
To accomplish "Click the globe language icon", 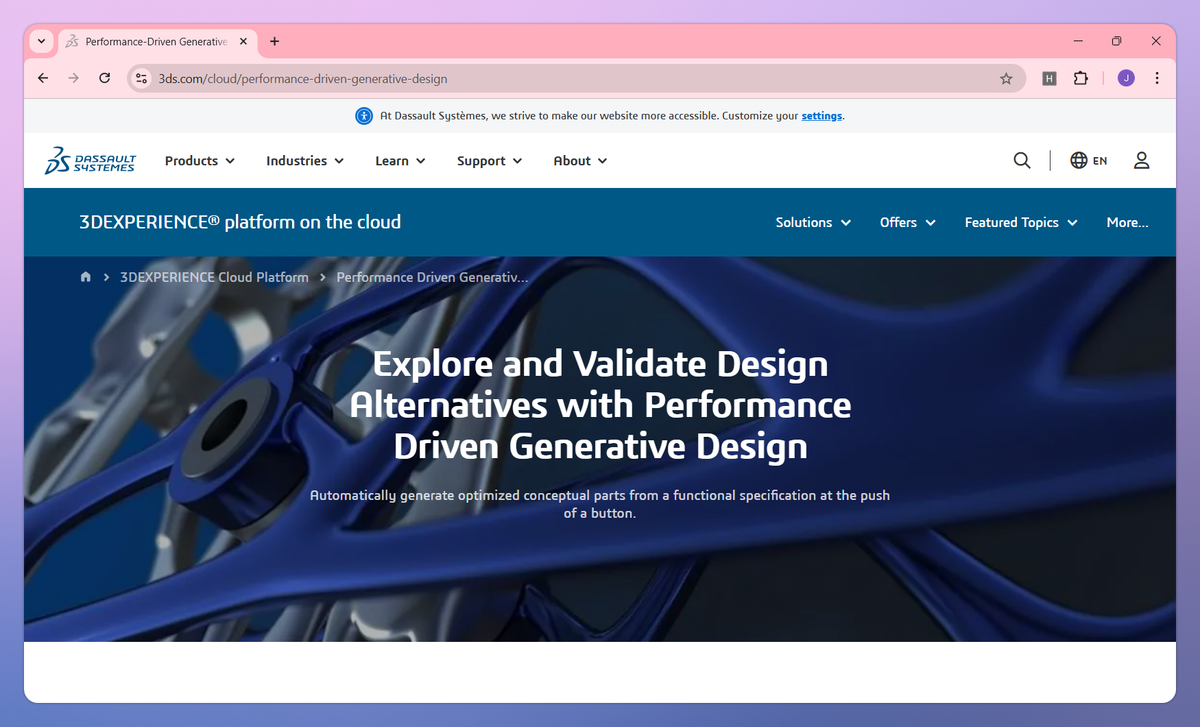I will point(1078,160).
